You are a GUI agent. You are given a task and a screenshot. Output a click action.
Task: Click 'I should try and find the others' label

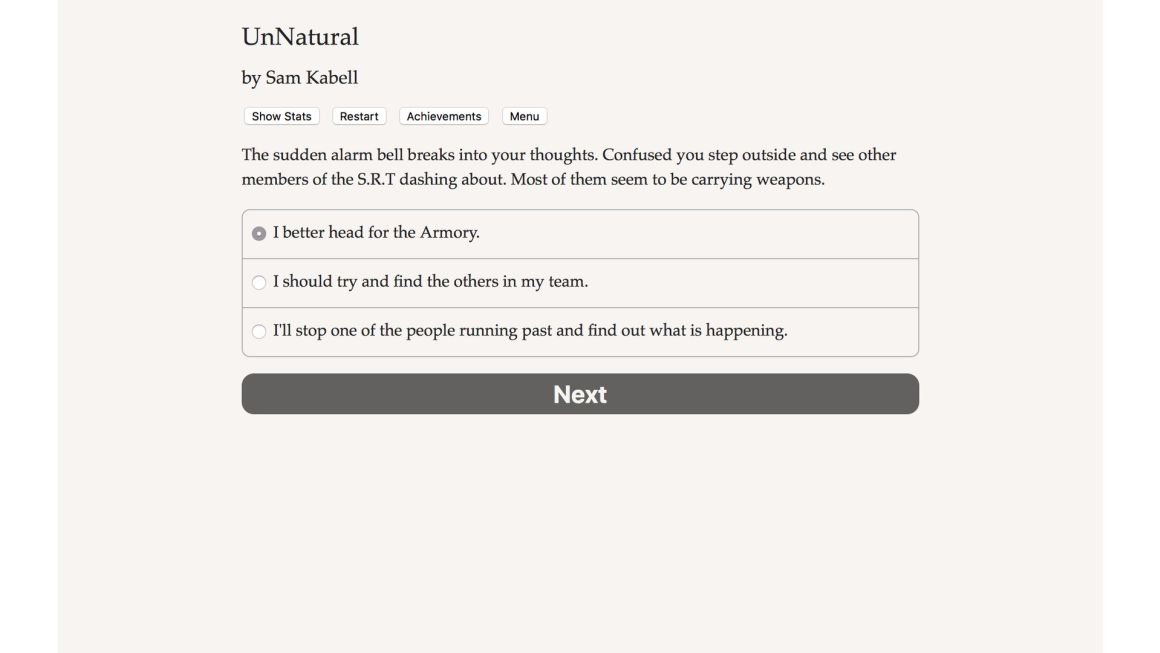pyautogui.click(x=431, y=281)
